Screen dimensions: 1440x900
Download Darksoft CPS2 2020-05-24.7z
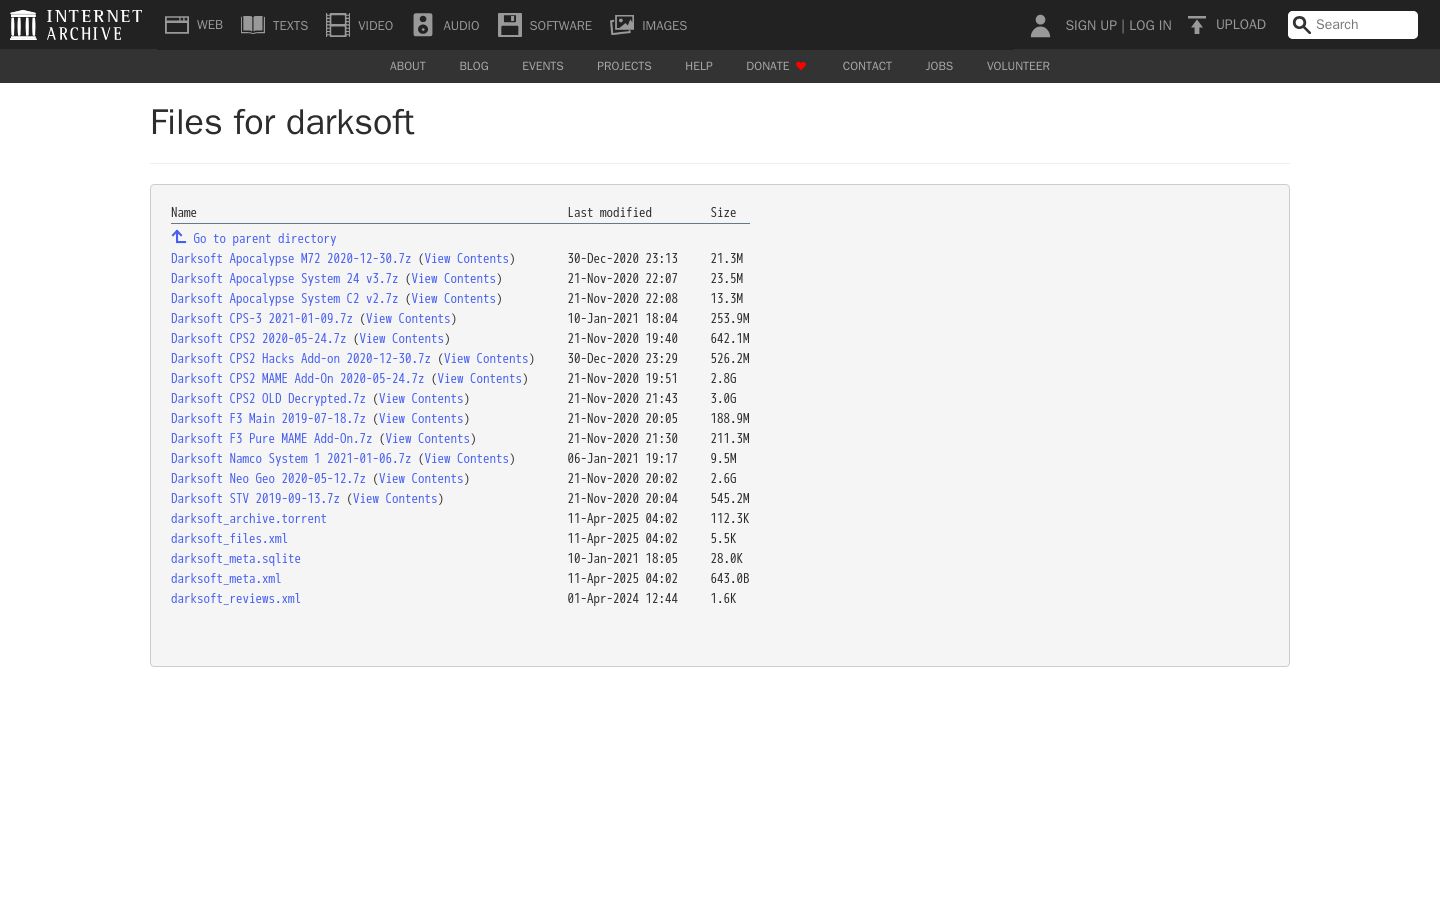(x=259, y=339)
